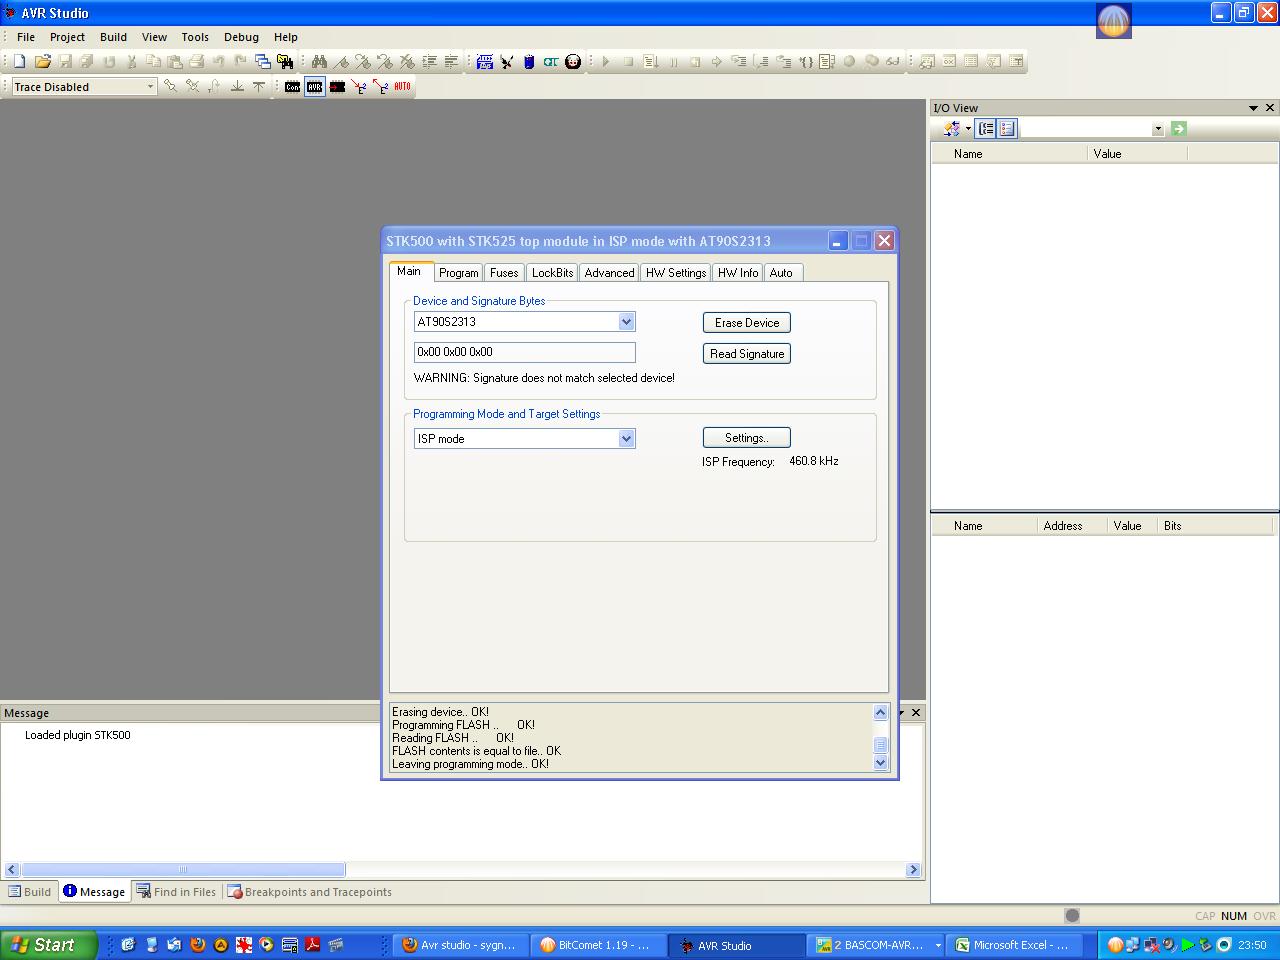This screenshot has width=1280, height=960.
Task: Switch to Breakpoints and Tracepoints tab
Action: [310, 892]
